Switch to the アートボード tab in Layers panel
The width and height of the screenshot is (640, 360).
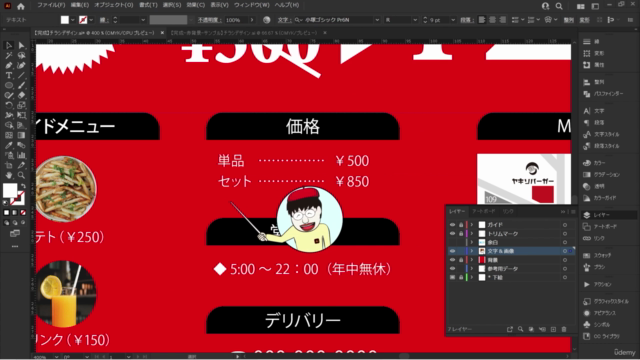[483, 211]
